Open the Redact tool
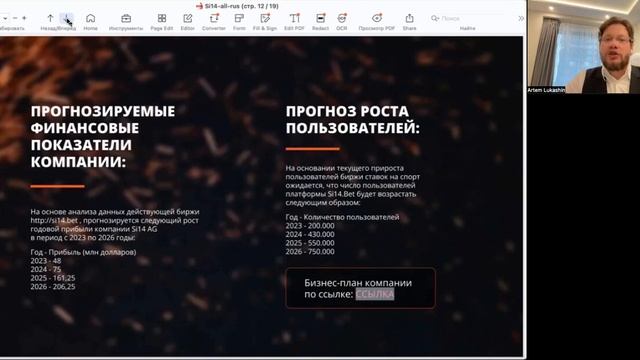 pos(320,22)
